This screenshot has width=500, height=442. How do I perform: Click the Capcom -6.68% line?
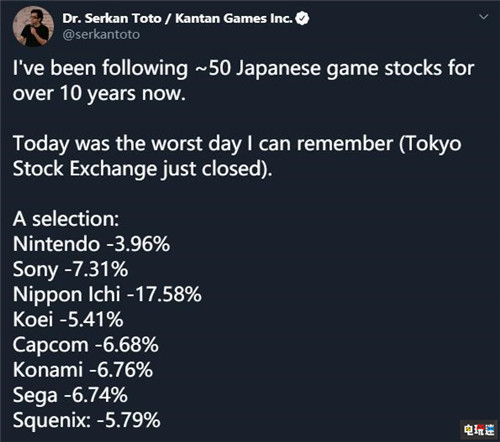point(86,345)
